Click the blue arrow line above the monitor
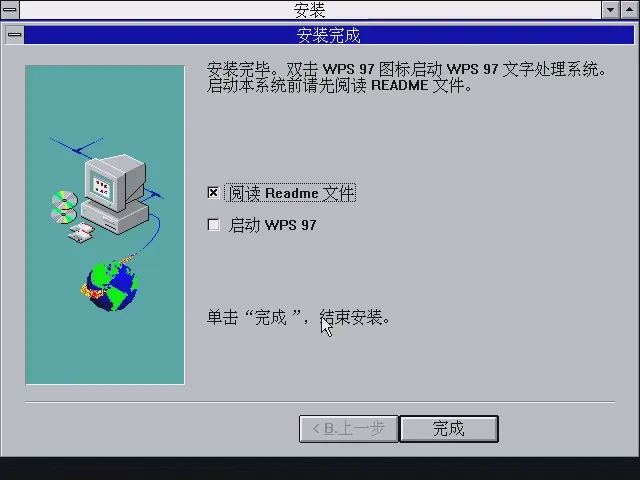Screen dimensions: 640x480 tap(76, 148)
